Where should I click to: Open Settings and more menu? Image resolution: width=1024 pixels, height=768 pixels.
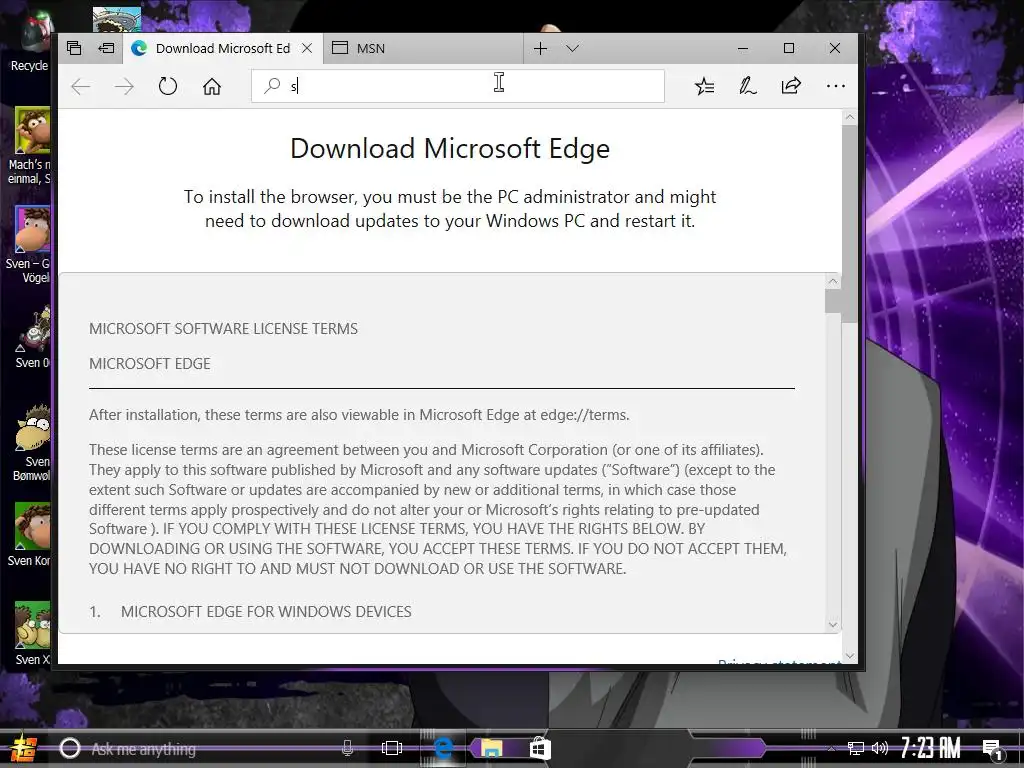click(835, 86)
